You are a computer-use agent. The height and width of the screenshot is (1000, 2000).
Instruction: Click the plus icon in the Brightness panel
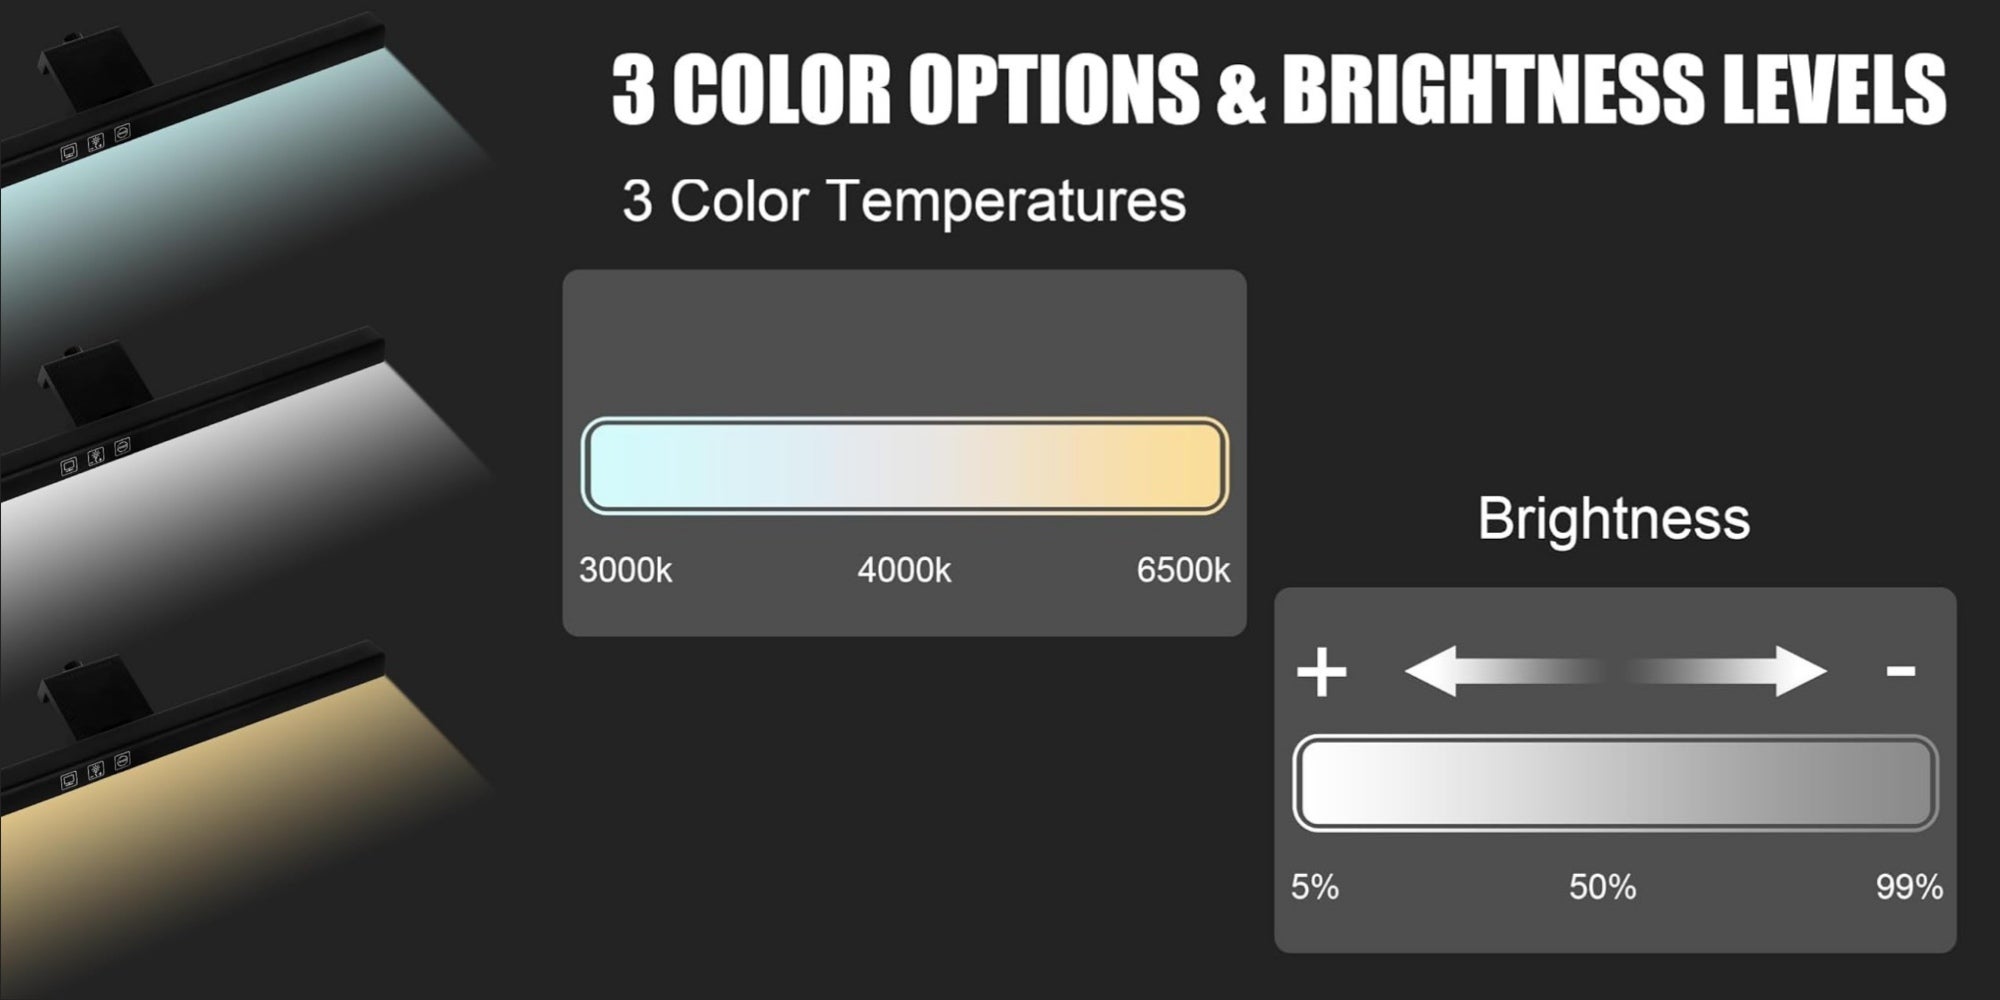[x=1322, y=671]
